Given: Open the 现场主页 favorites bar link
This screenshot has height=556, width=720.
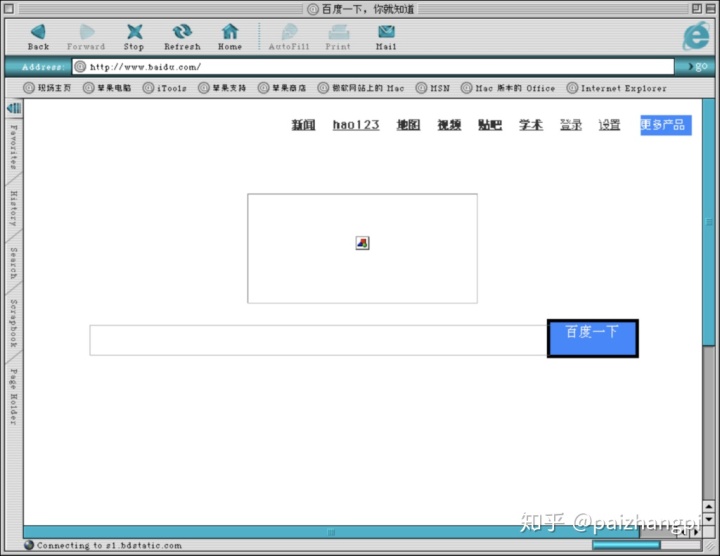Looking at the screenshot, I should click(47, 88).
